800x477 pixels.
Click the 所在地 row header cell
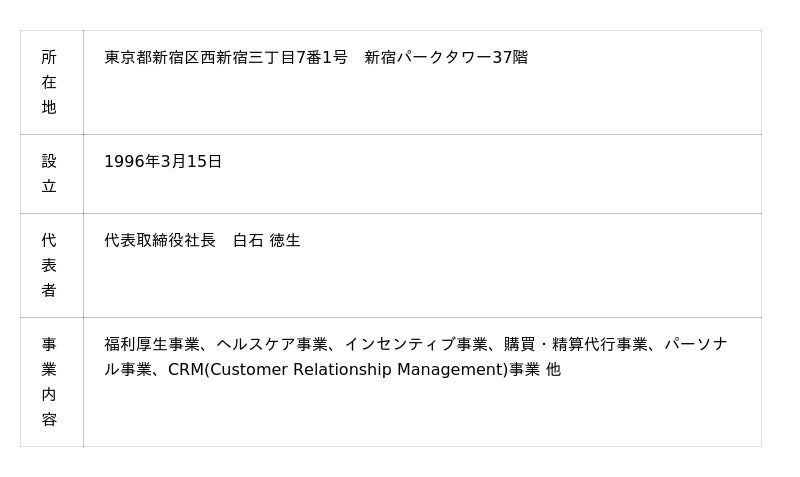(x=49, y=82)
